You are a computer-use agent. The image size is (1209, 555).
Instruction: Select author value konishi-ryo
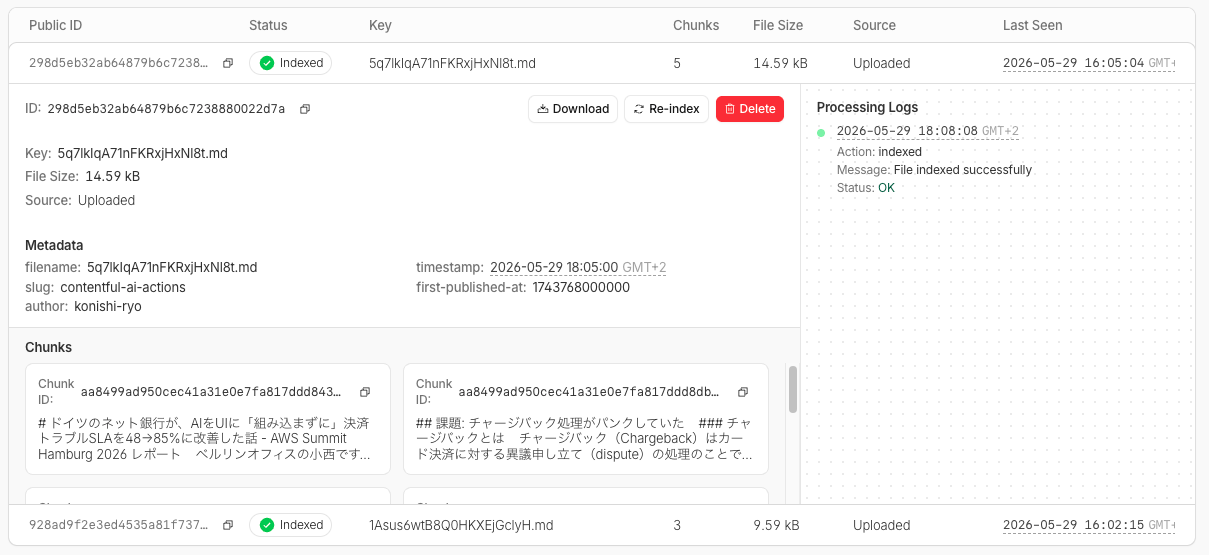coord(108,306)
